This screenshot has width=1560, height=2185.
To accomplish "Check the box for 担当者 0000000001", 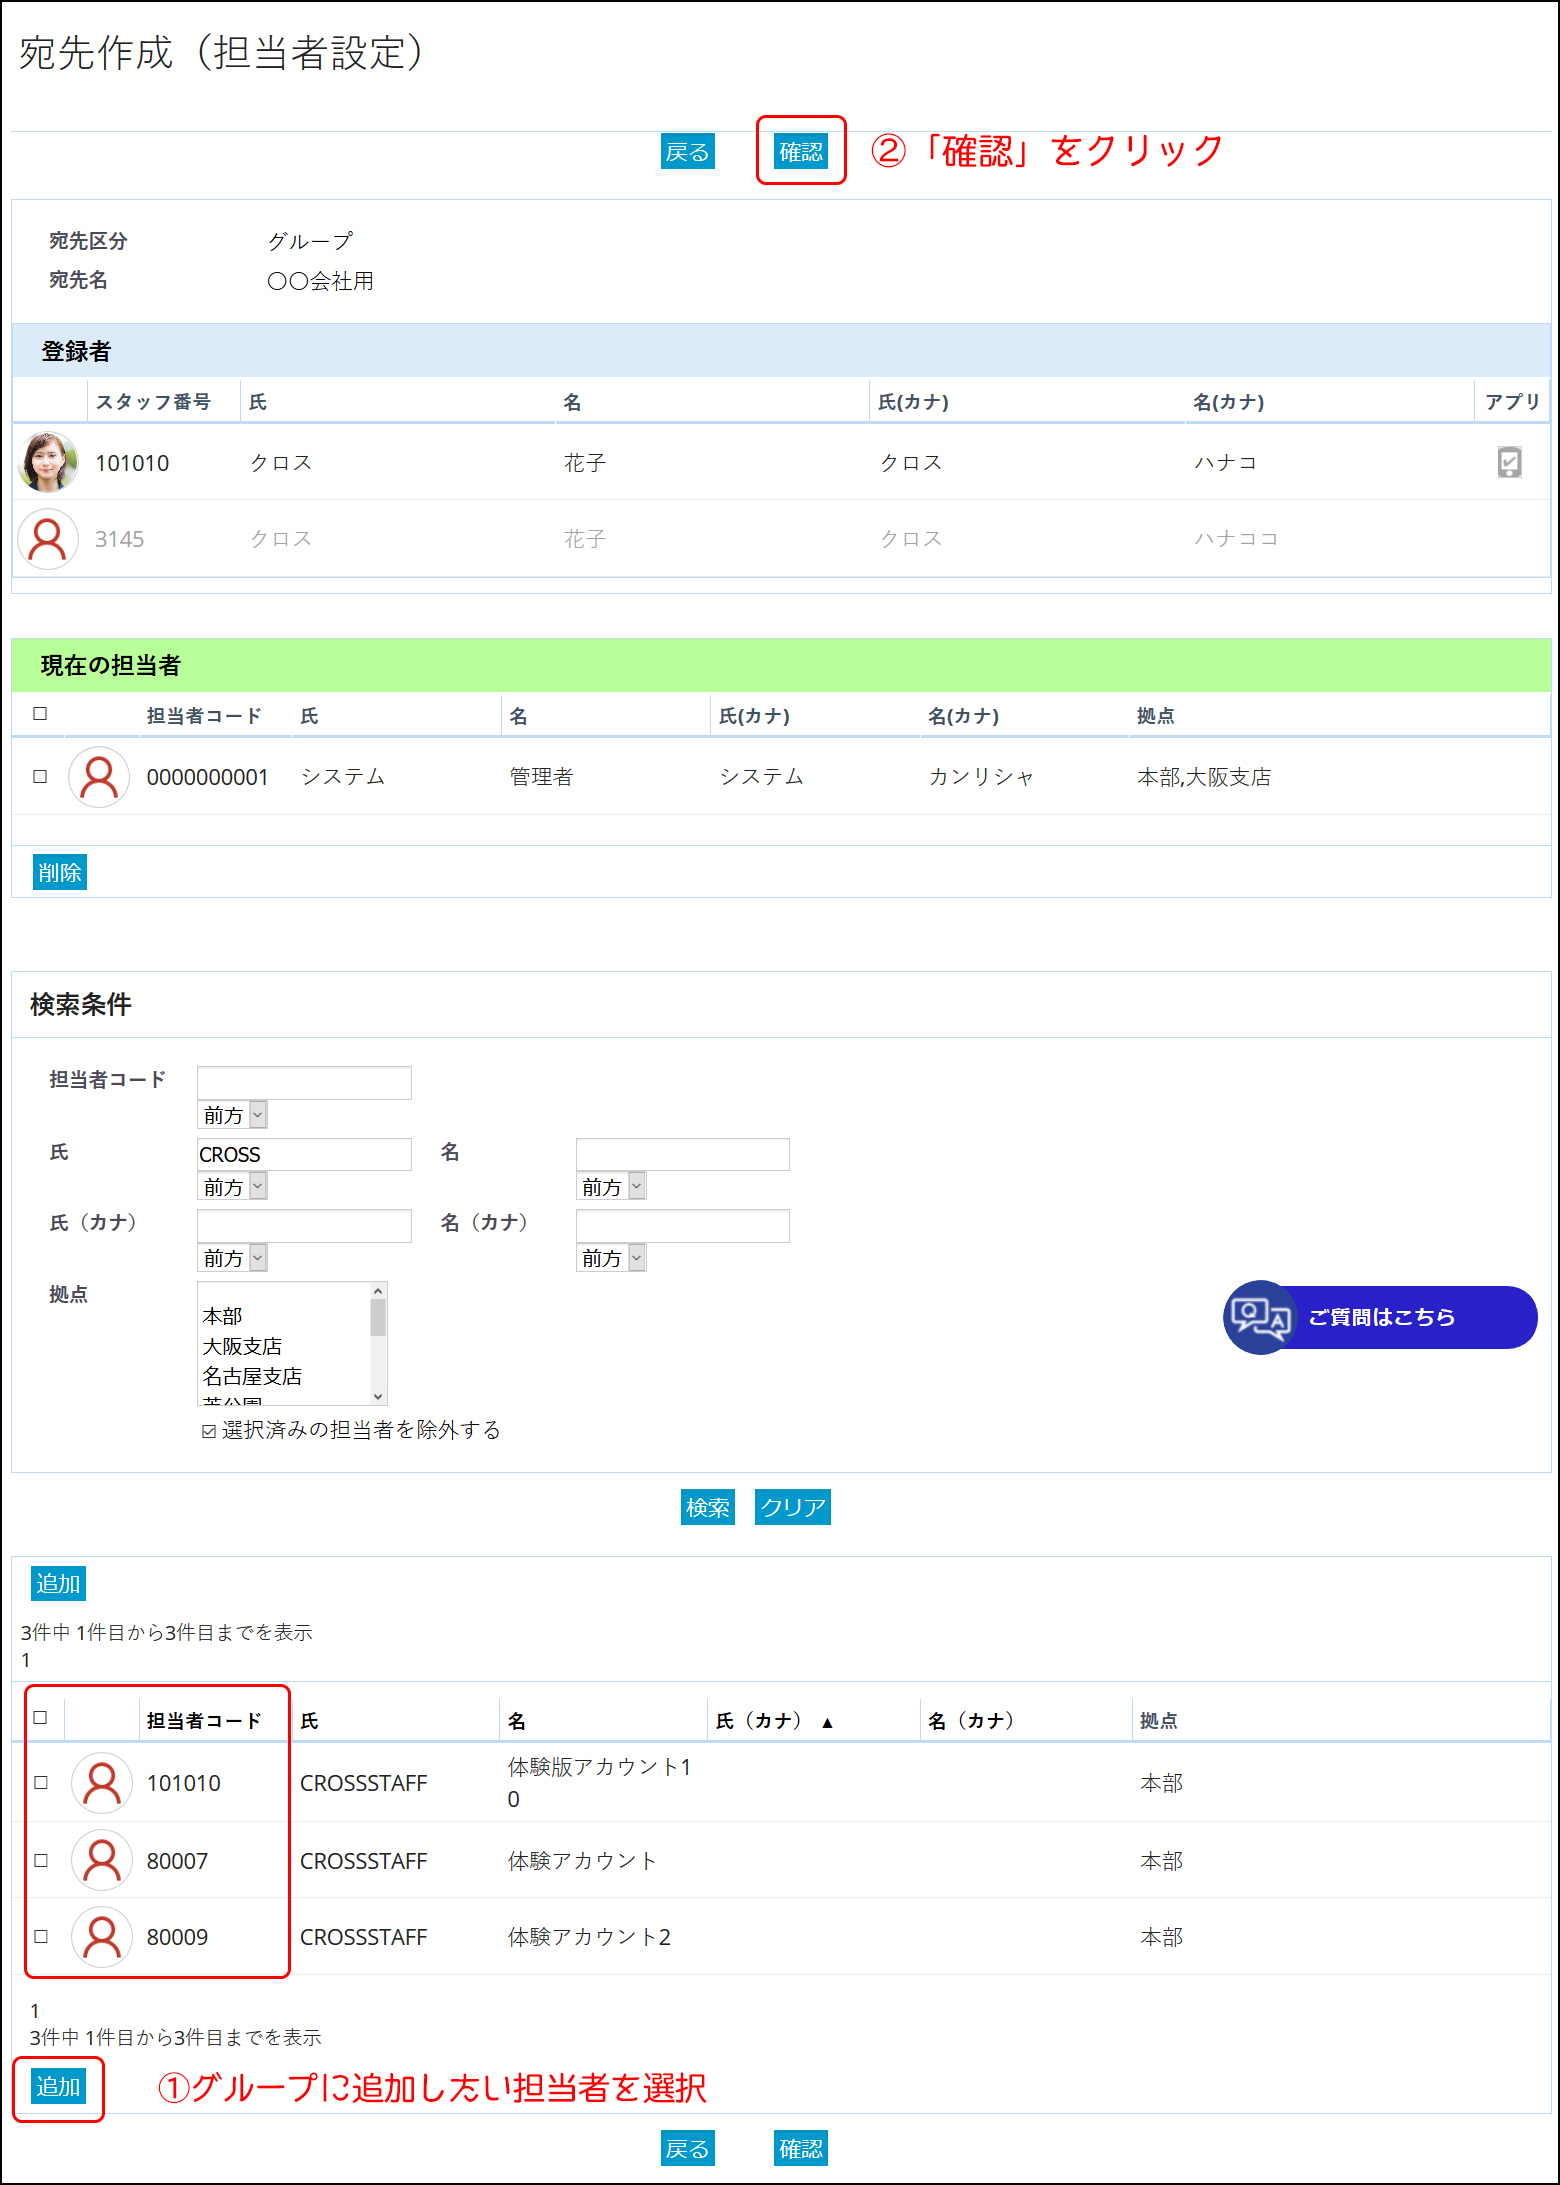I will pyautogui.click(x=40, y=776).
